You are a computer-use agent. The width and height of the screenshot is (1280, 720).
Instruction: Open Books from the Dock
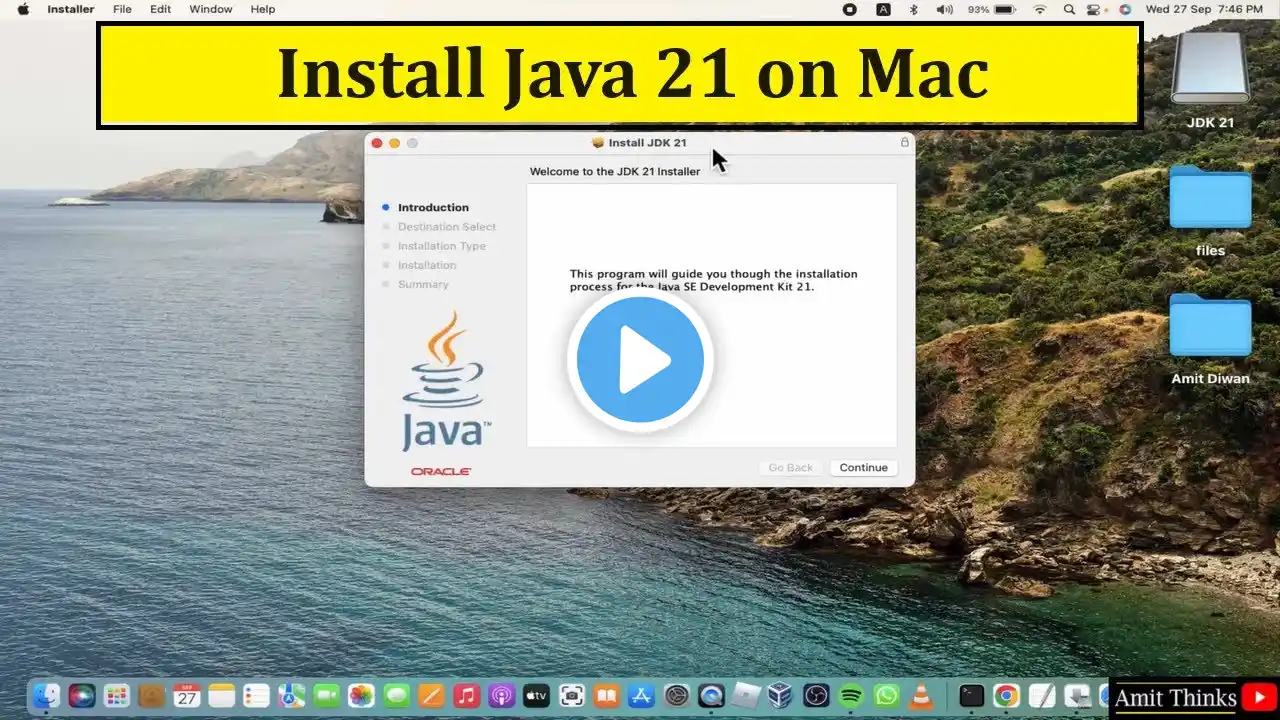pos(606,696)
